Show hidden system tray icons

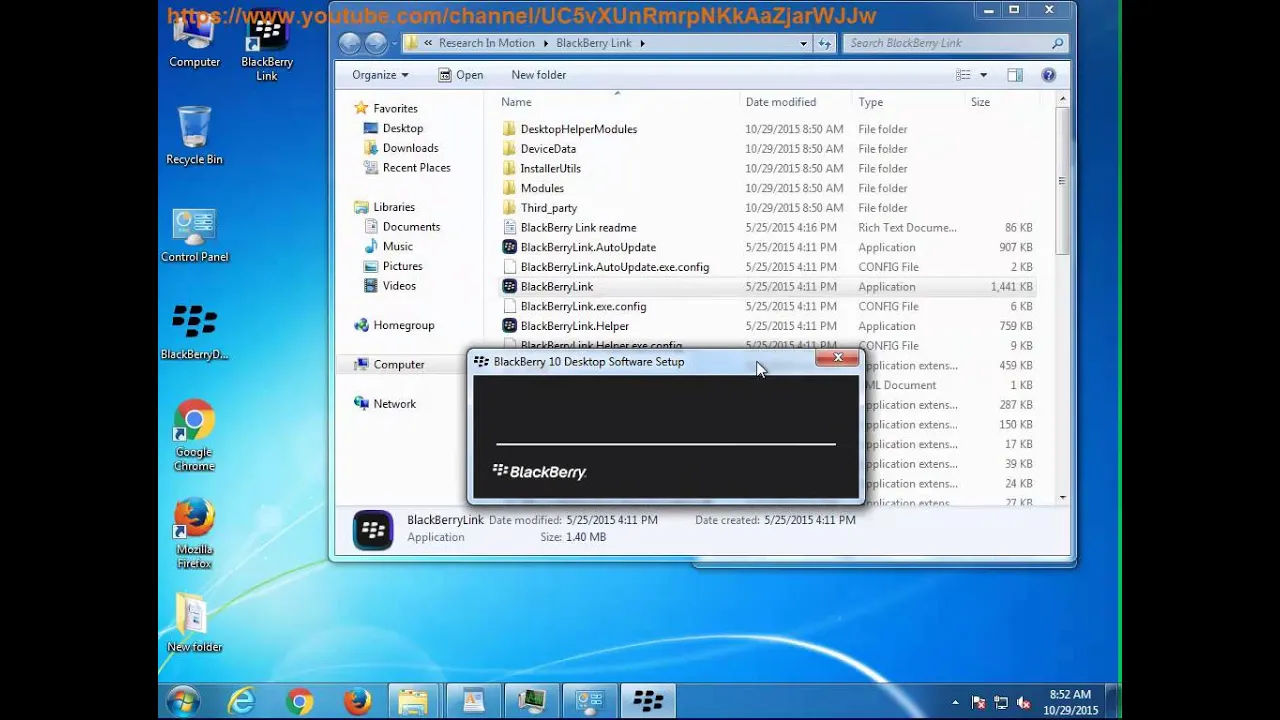955,703
